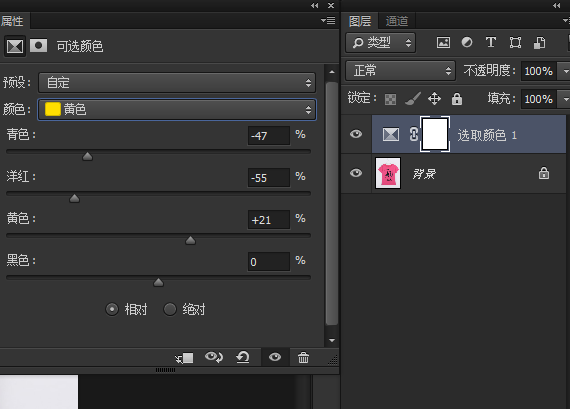Click the 黑色 percentage input field
570x409 pixels.
pyautogui.click(x=269, y=262)
